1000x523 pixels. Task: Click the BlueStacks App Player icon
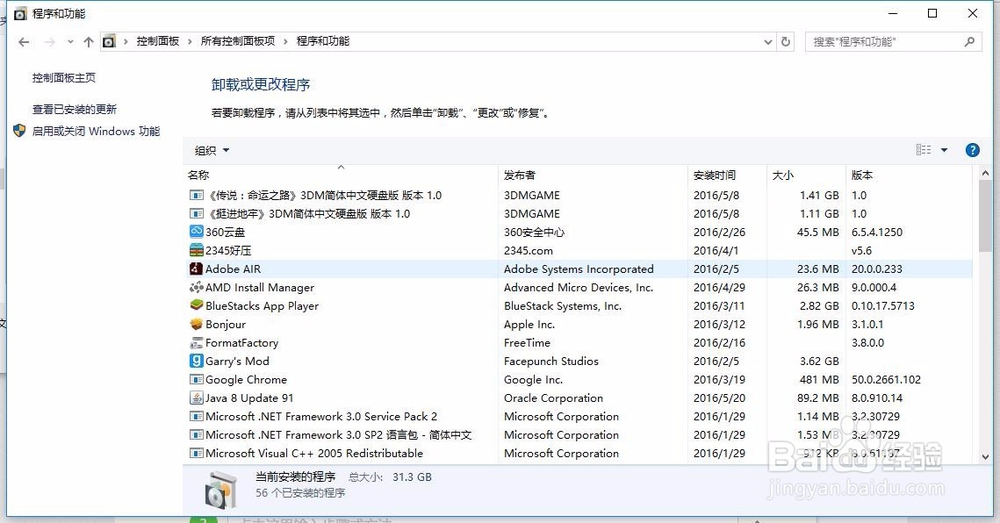tap(196, 306)
